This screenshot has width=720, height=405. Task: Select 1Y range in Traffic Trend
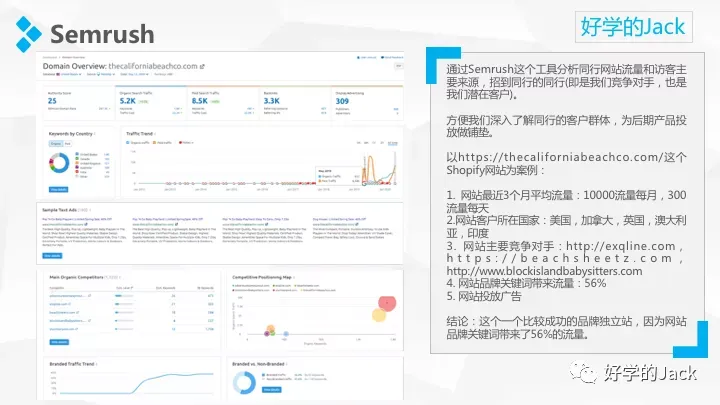374,143
